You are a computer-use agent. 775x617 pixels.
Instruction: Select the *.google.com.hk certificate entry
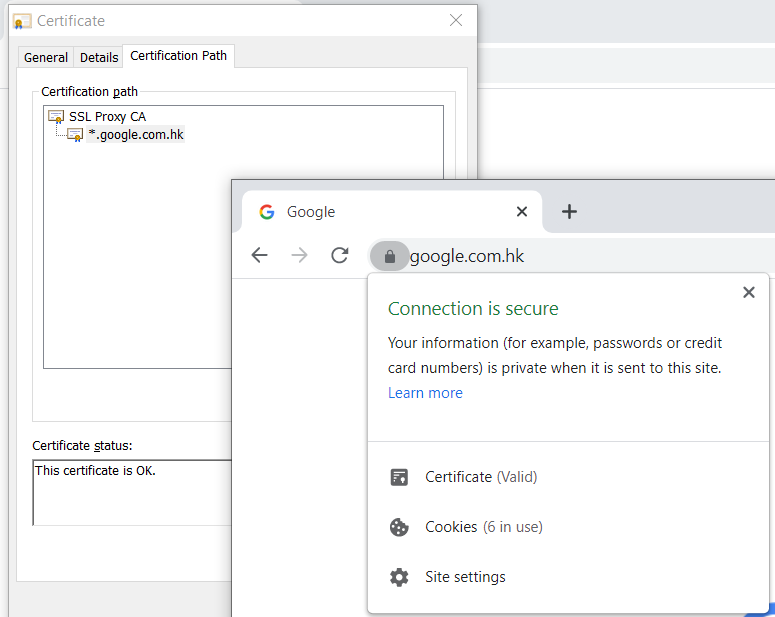(x=135, y=135)
